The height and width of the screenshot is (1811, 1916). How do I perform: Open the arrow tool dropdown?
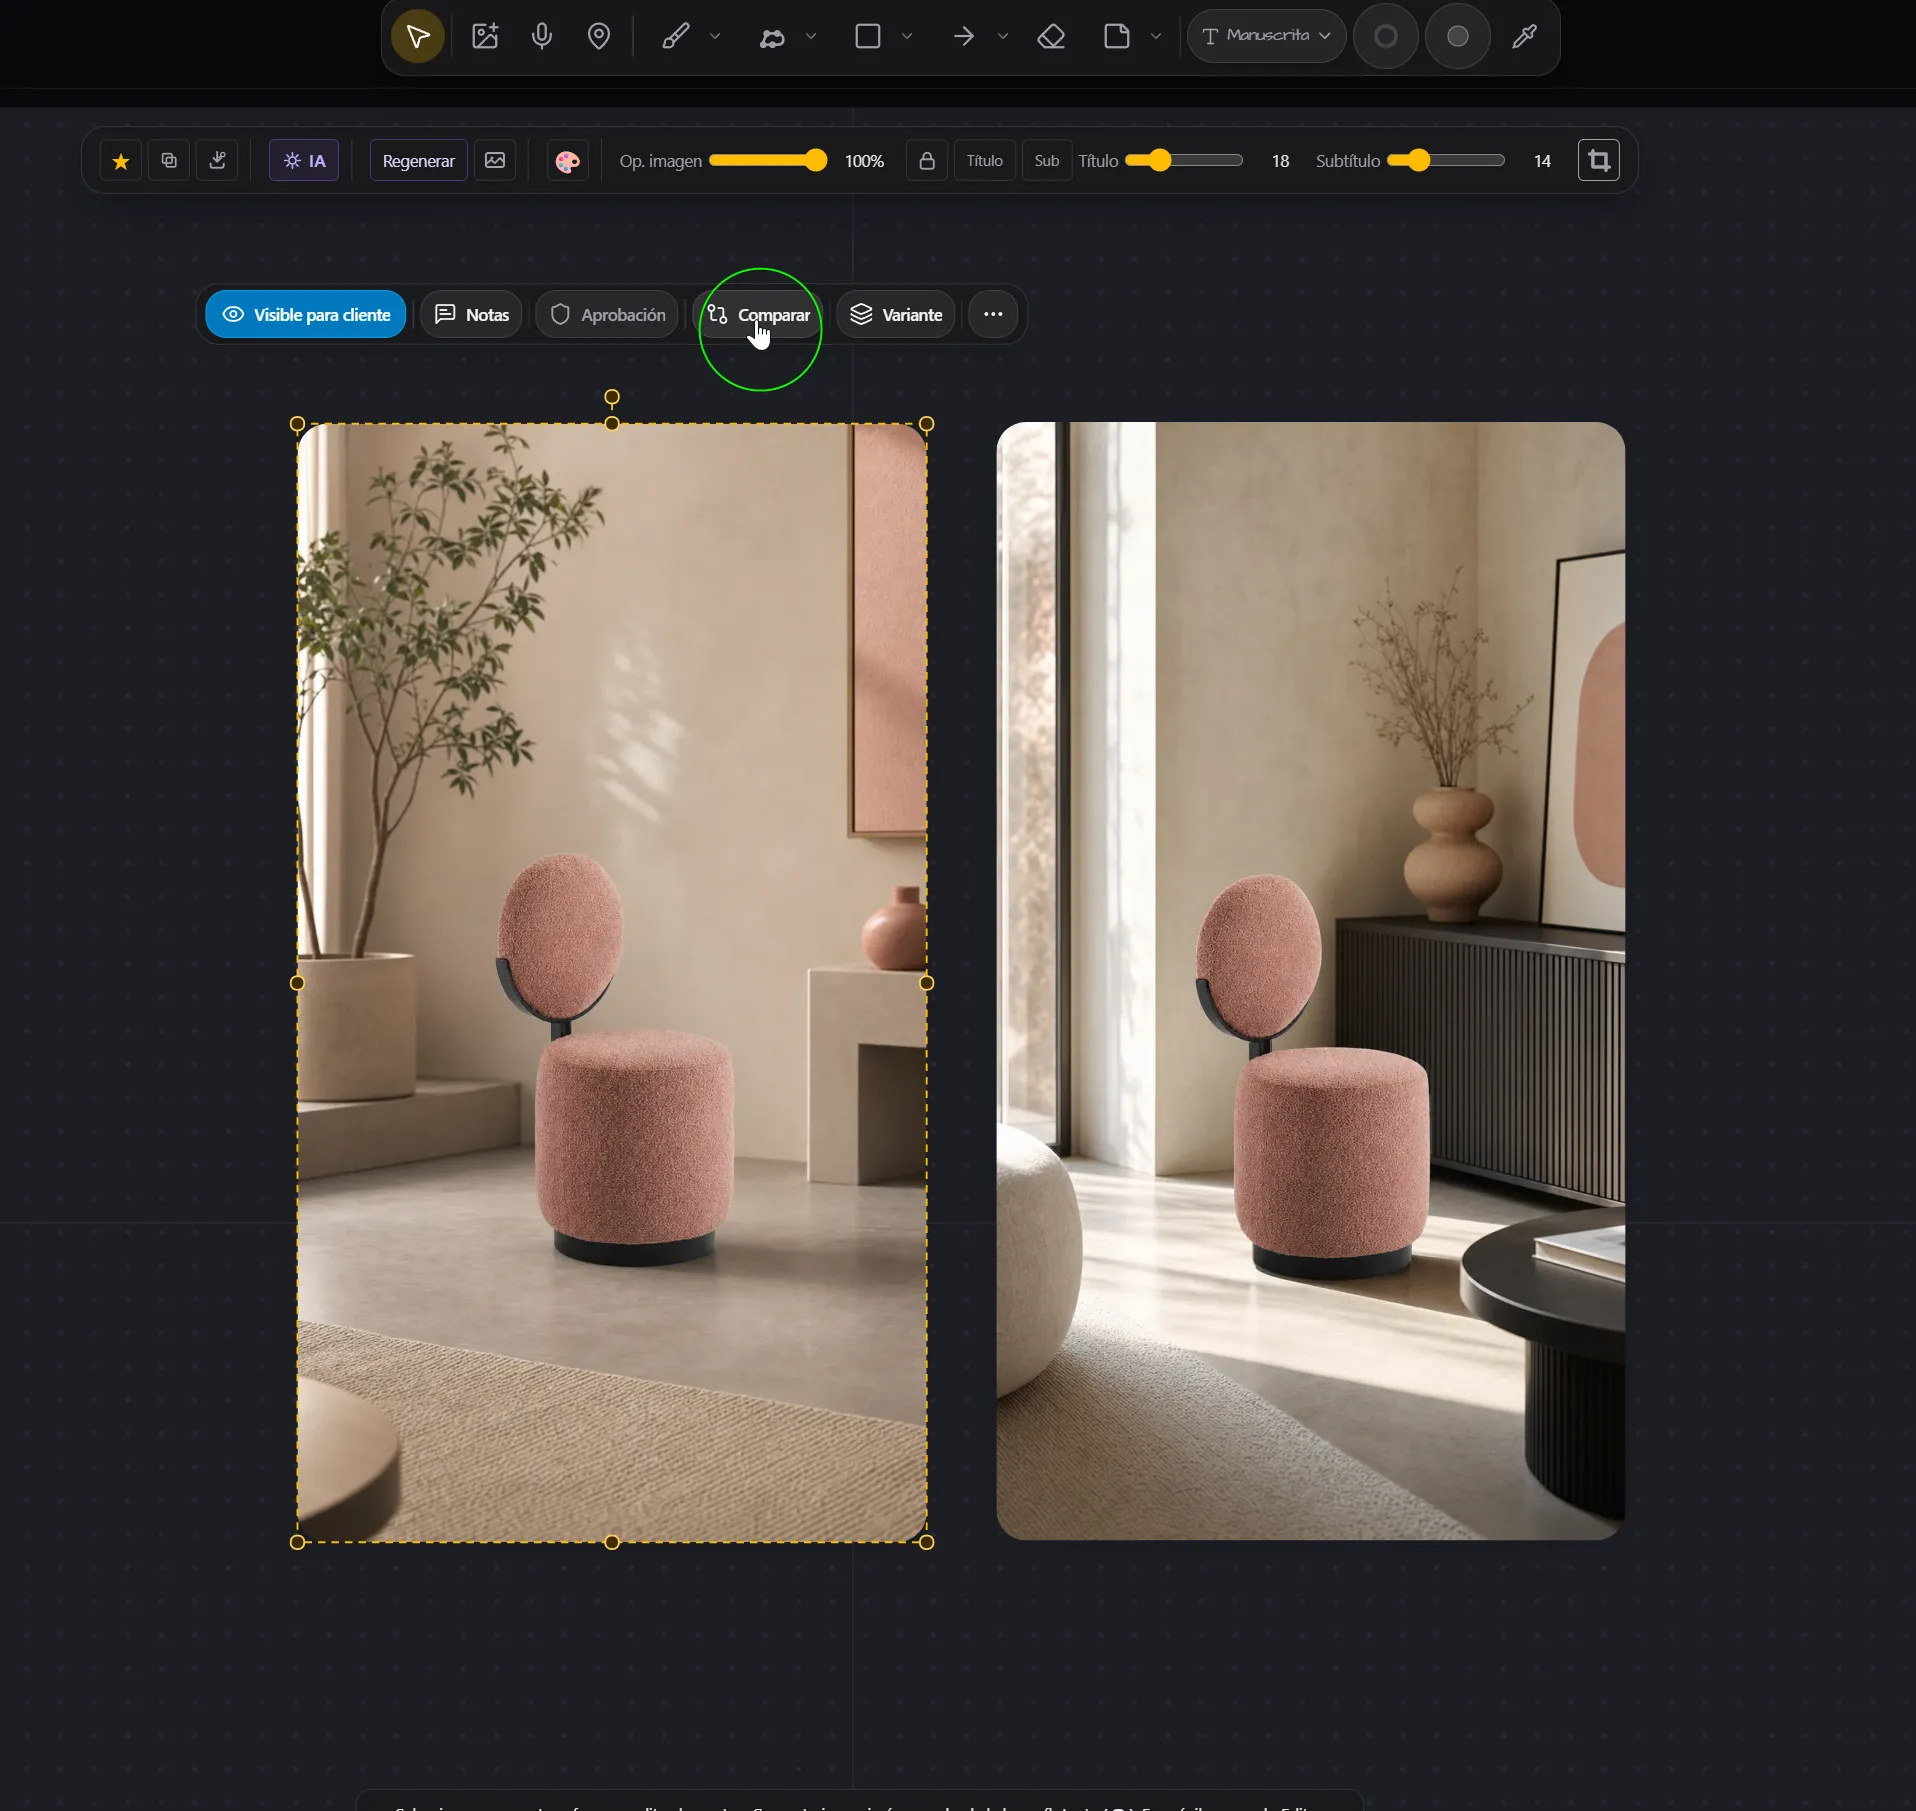coord(1003,37)
